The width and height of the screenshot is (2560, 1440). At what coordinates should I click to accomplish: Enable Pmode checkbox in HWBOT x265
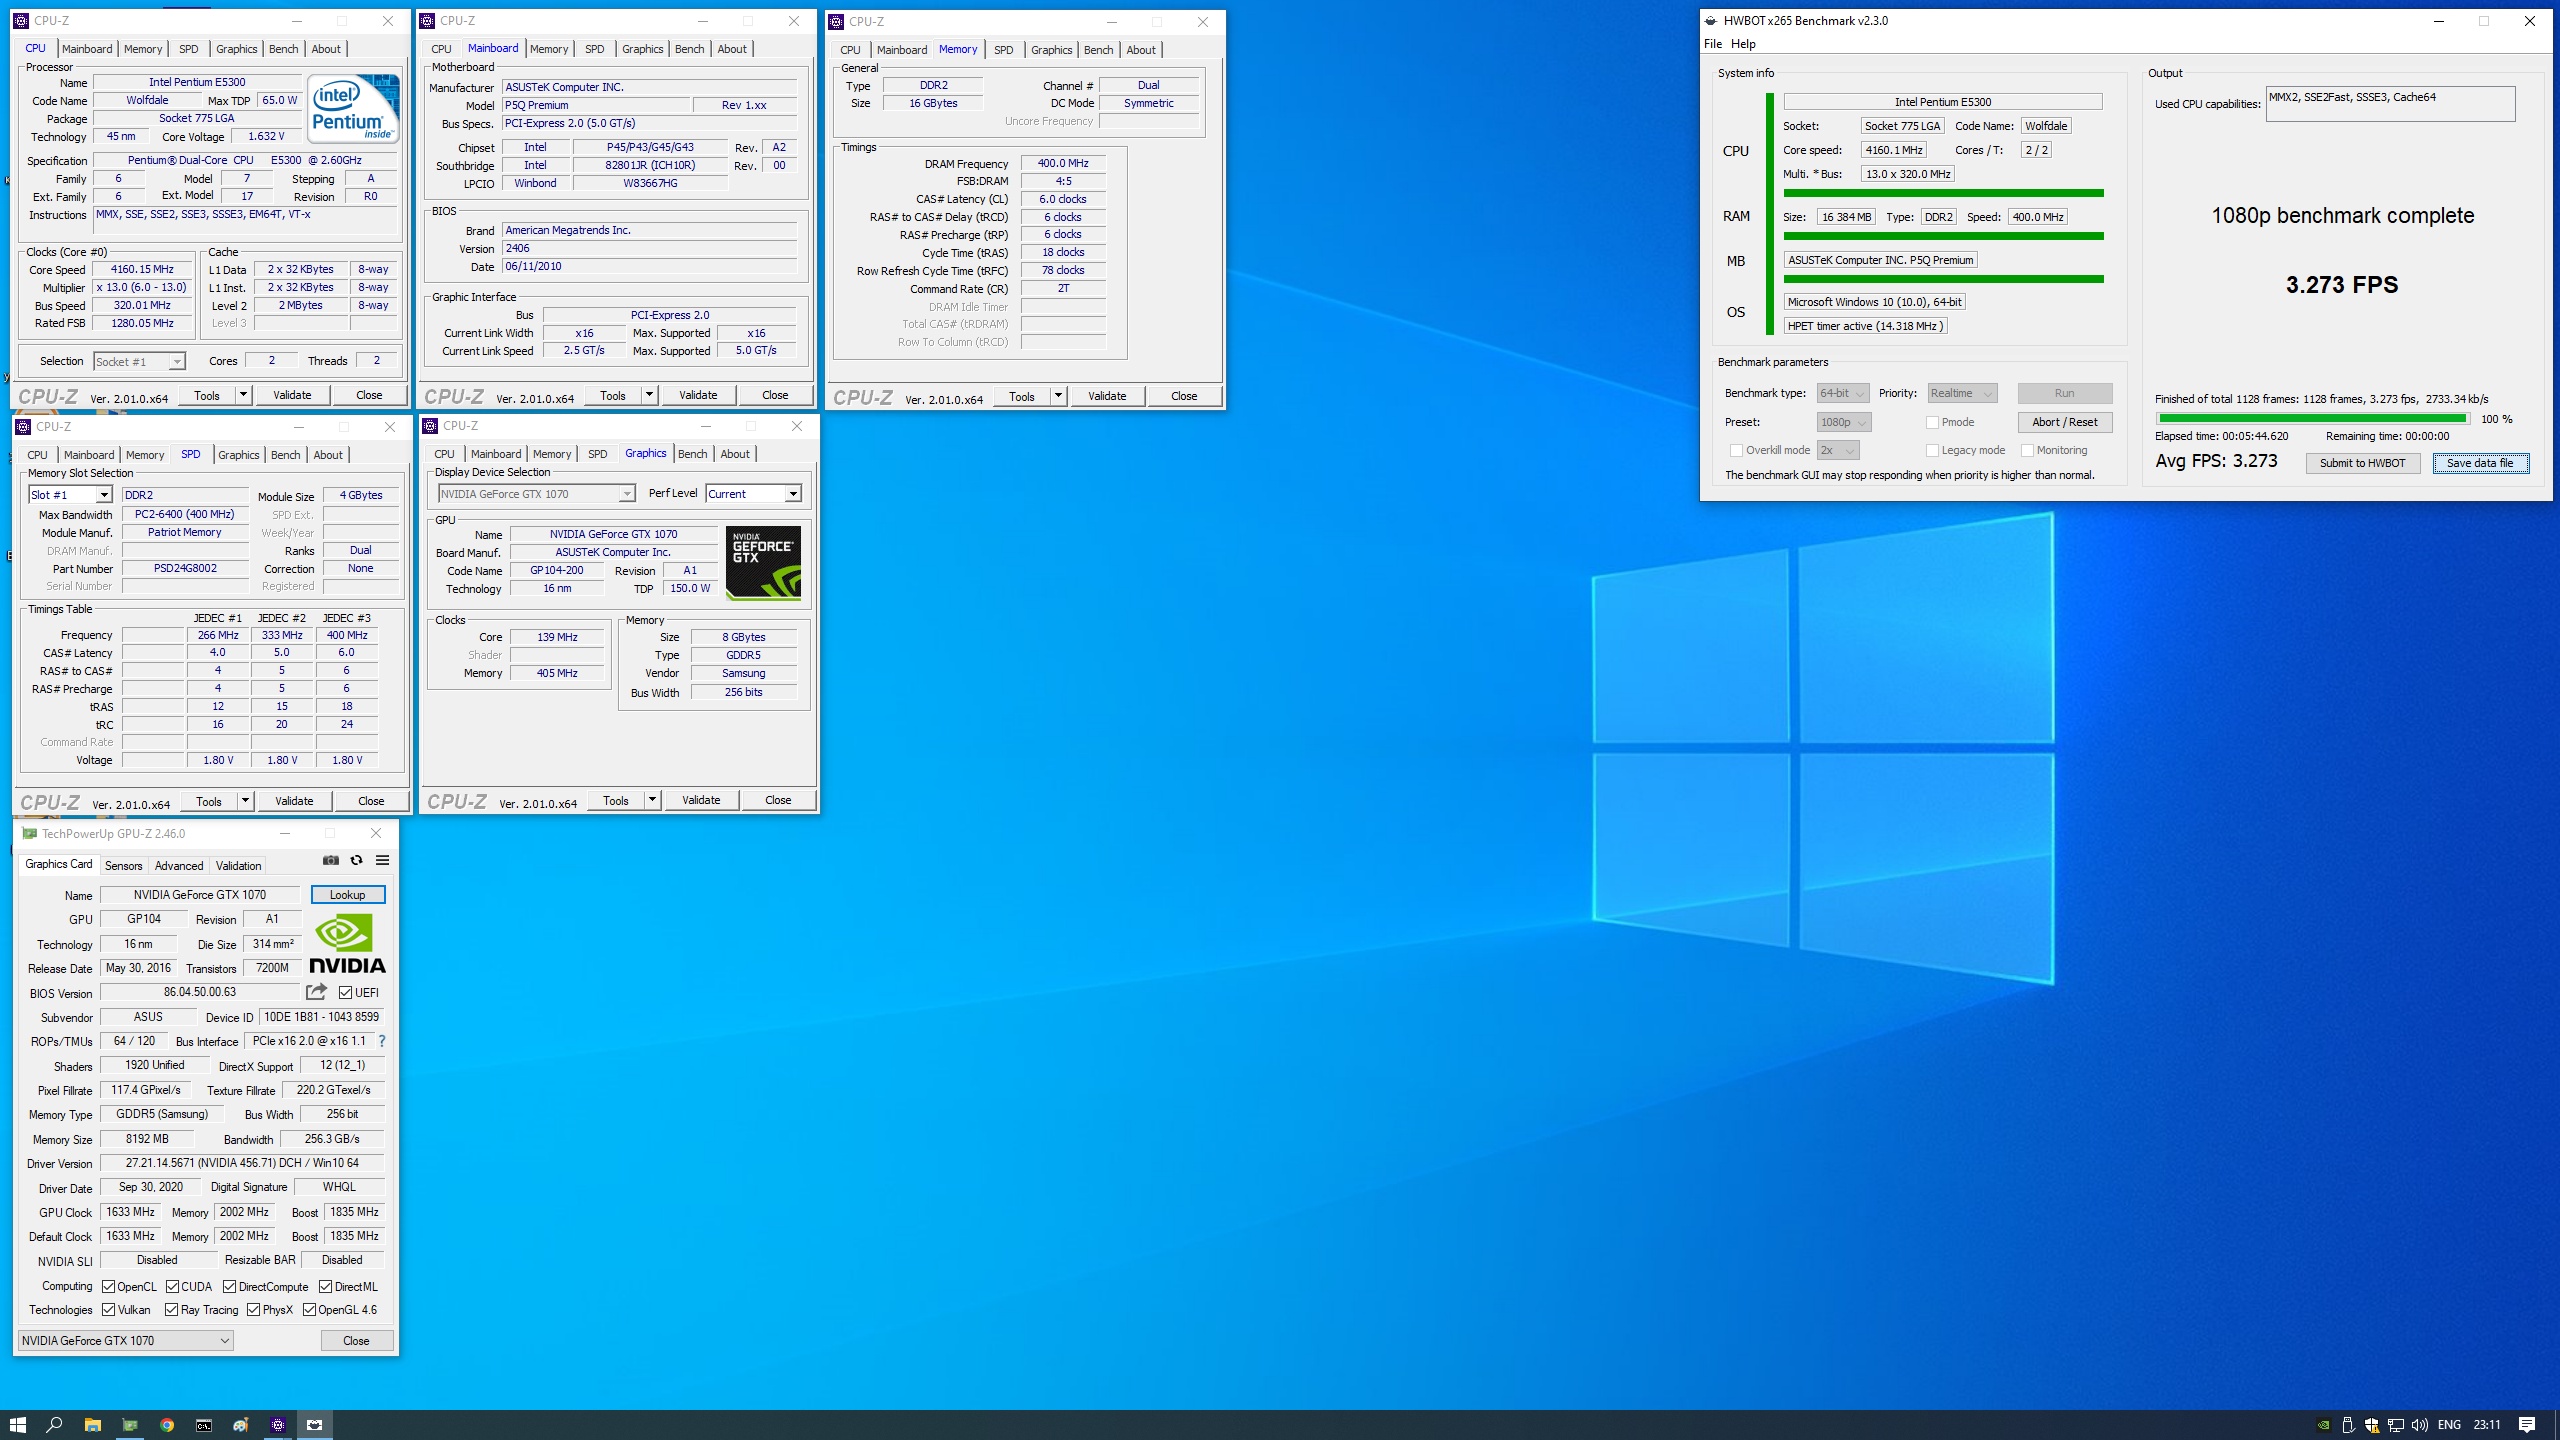click(1932, 422)
